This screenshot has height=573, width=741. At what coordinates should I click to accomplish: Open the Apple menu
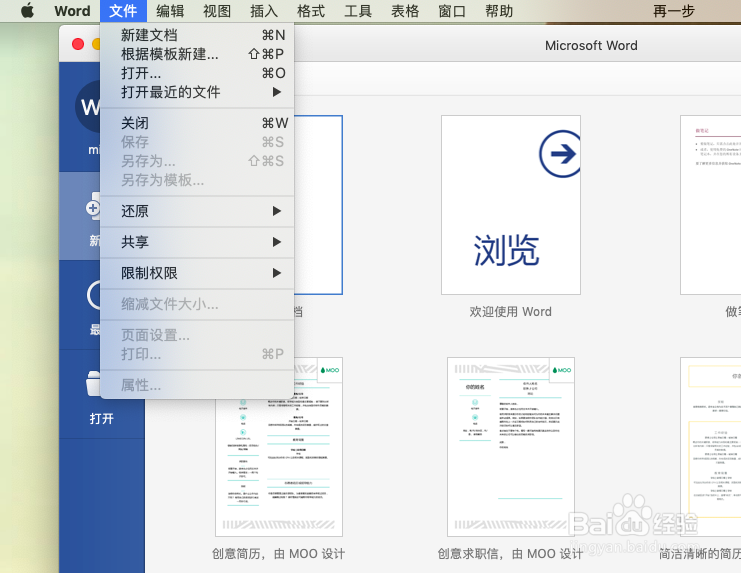click(x=27, y=10)
